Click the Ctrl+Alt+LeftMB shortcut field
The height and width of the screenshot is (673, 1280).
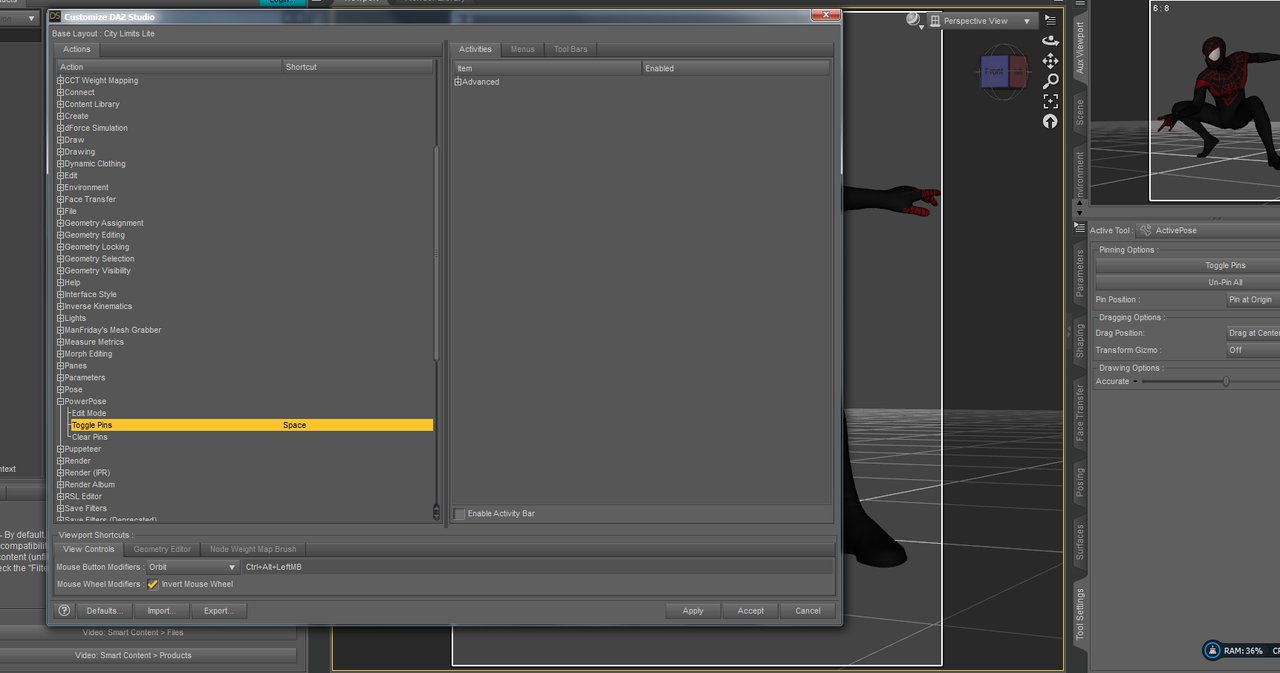point(538,567)
